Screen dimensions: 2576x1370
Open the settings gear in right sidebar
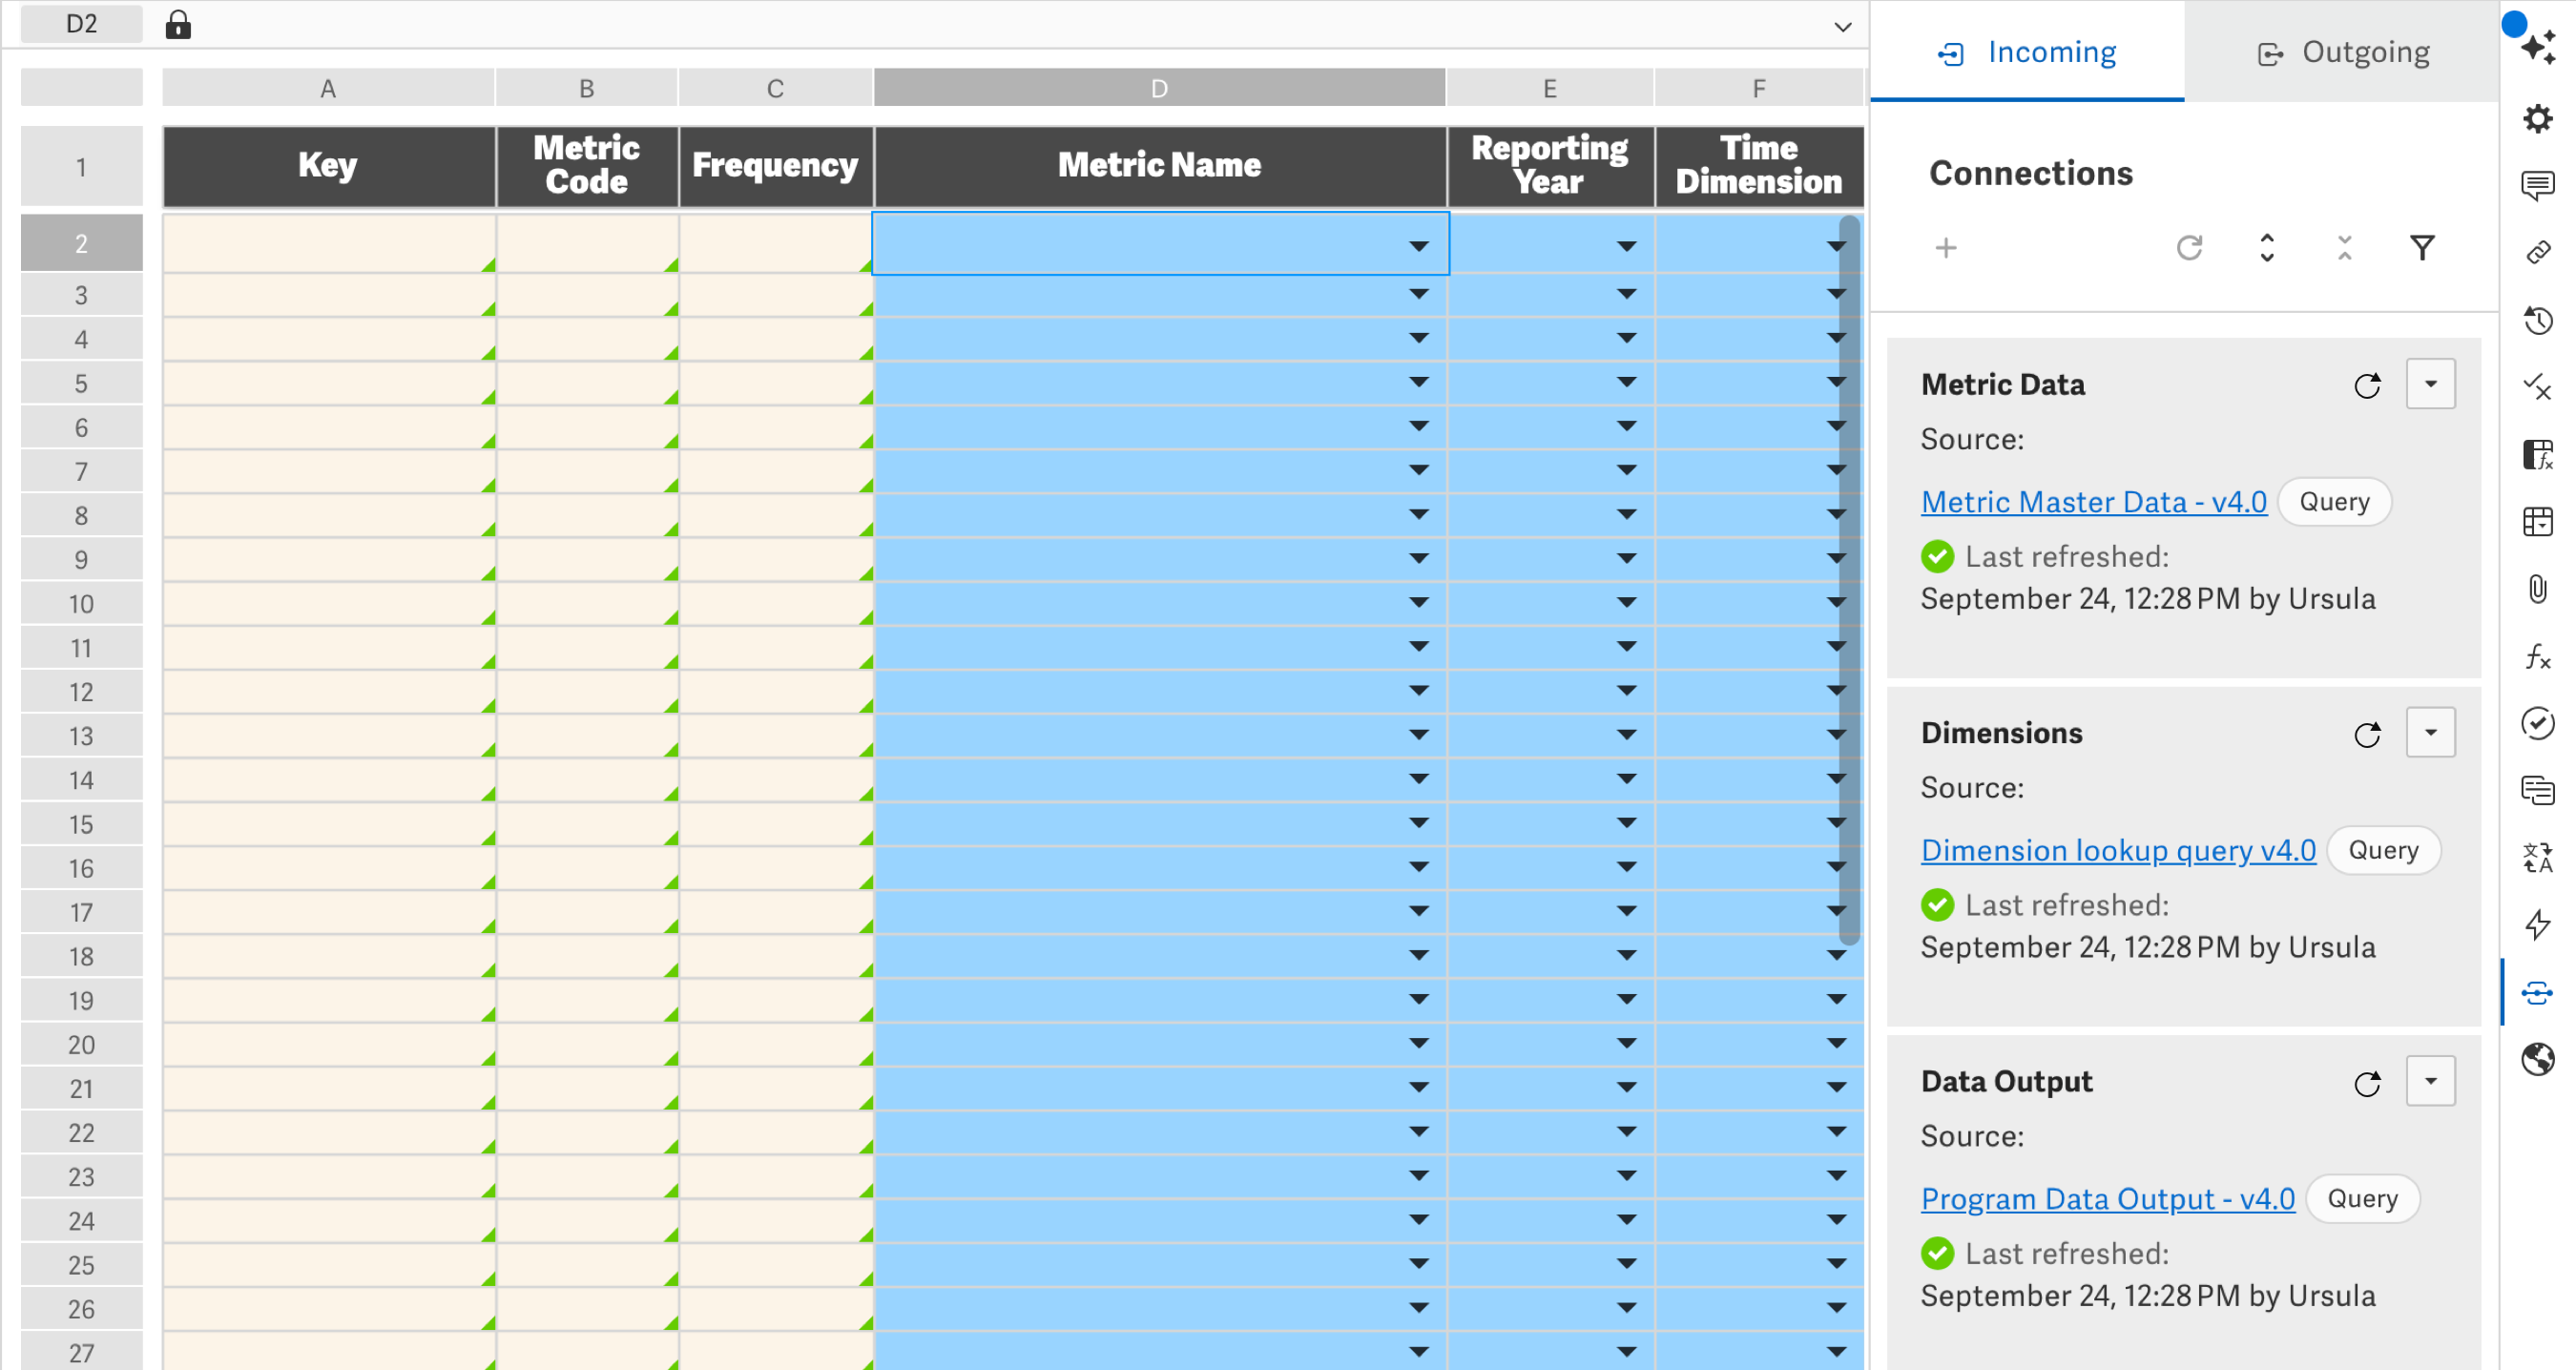[x=2538, y=119]
